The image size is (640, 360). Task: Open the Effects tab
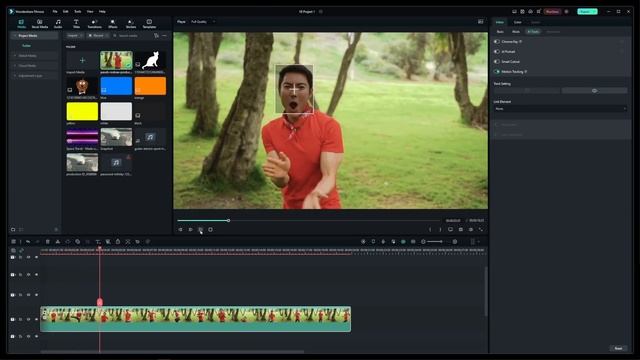(x=113, y=24)
